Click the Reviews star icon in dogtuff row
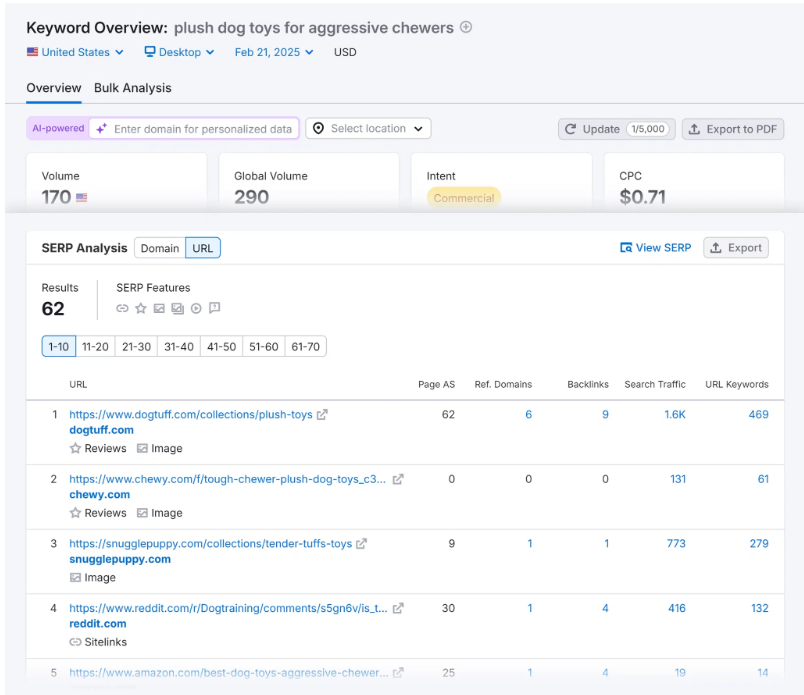 75,448
